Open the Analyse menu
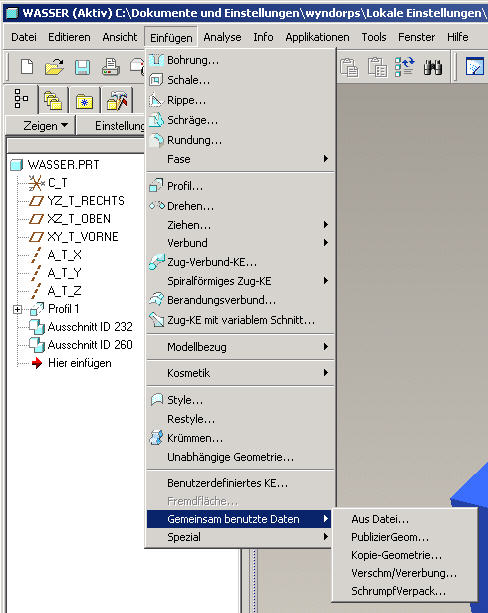This screenshot has width=488, height=613. point(222,37)
